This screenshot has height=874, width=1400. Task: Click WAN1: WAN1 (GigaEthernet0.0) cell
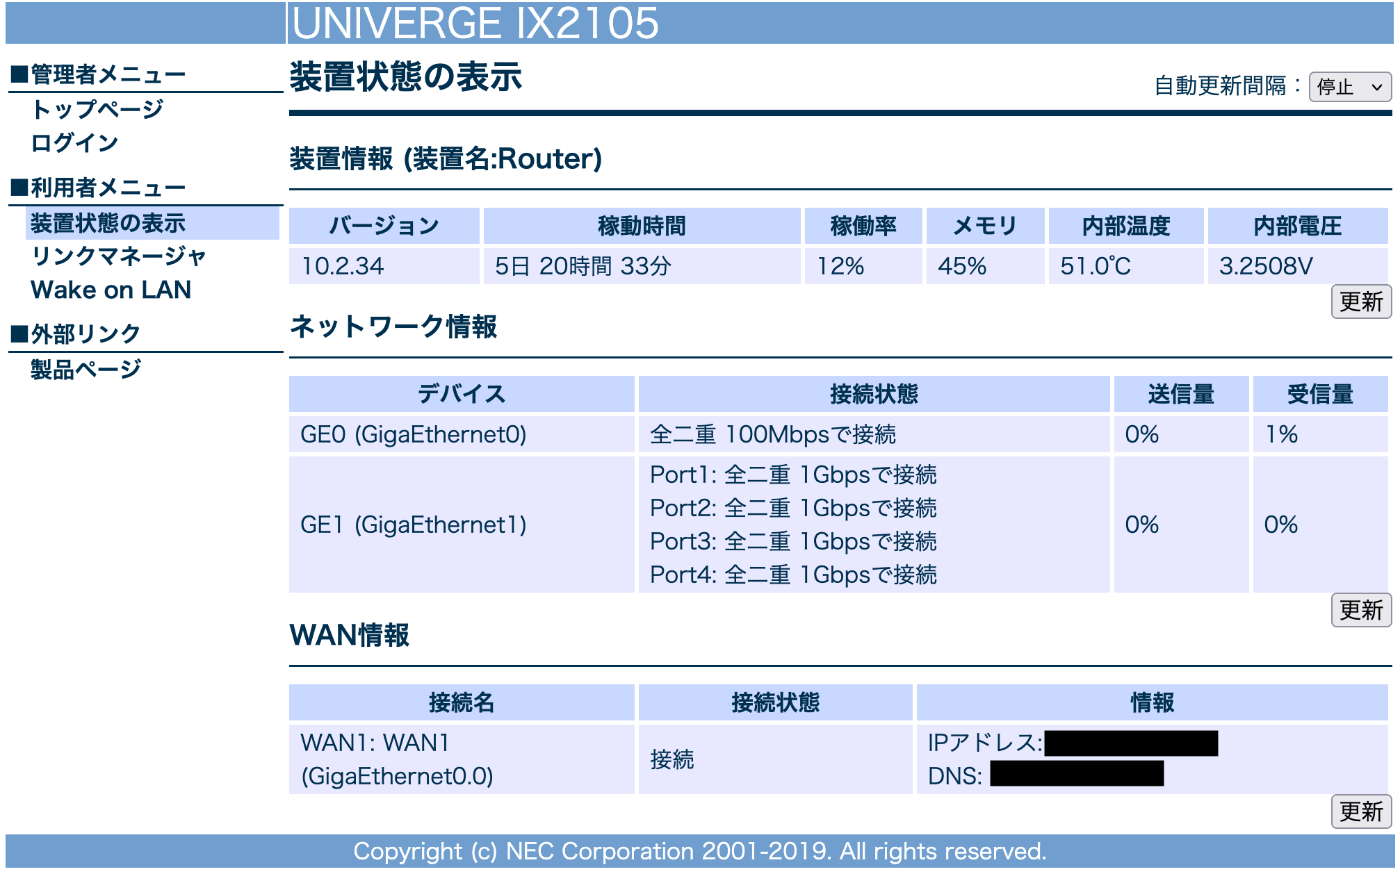pyautogui.click(x=462, y=760)
